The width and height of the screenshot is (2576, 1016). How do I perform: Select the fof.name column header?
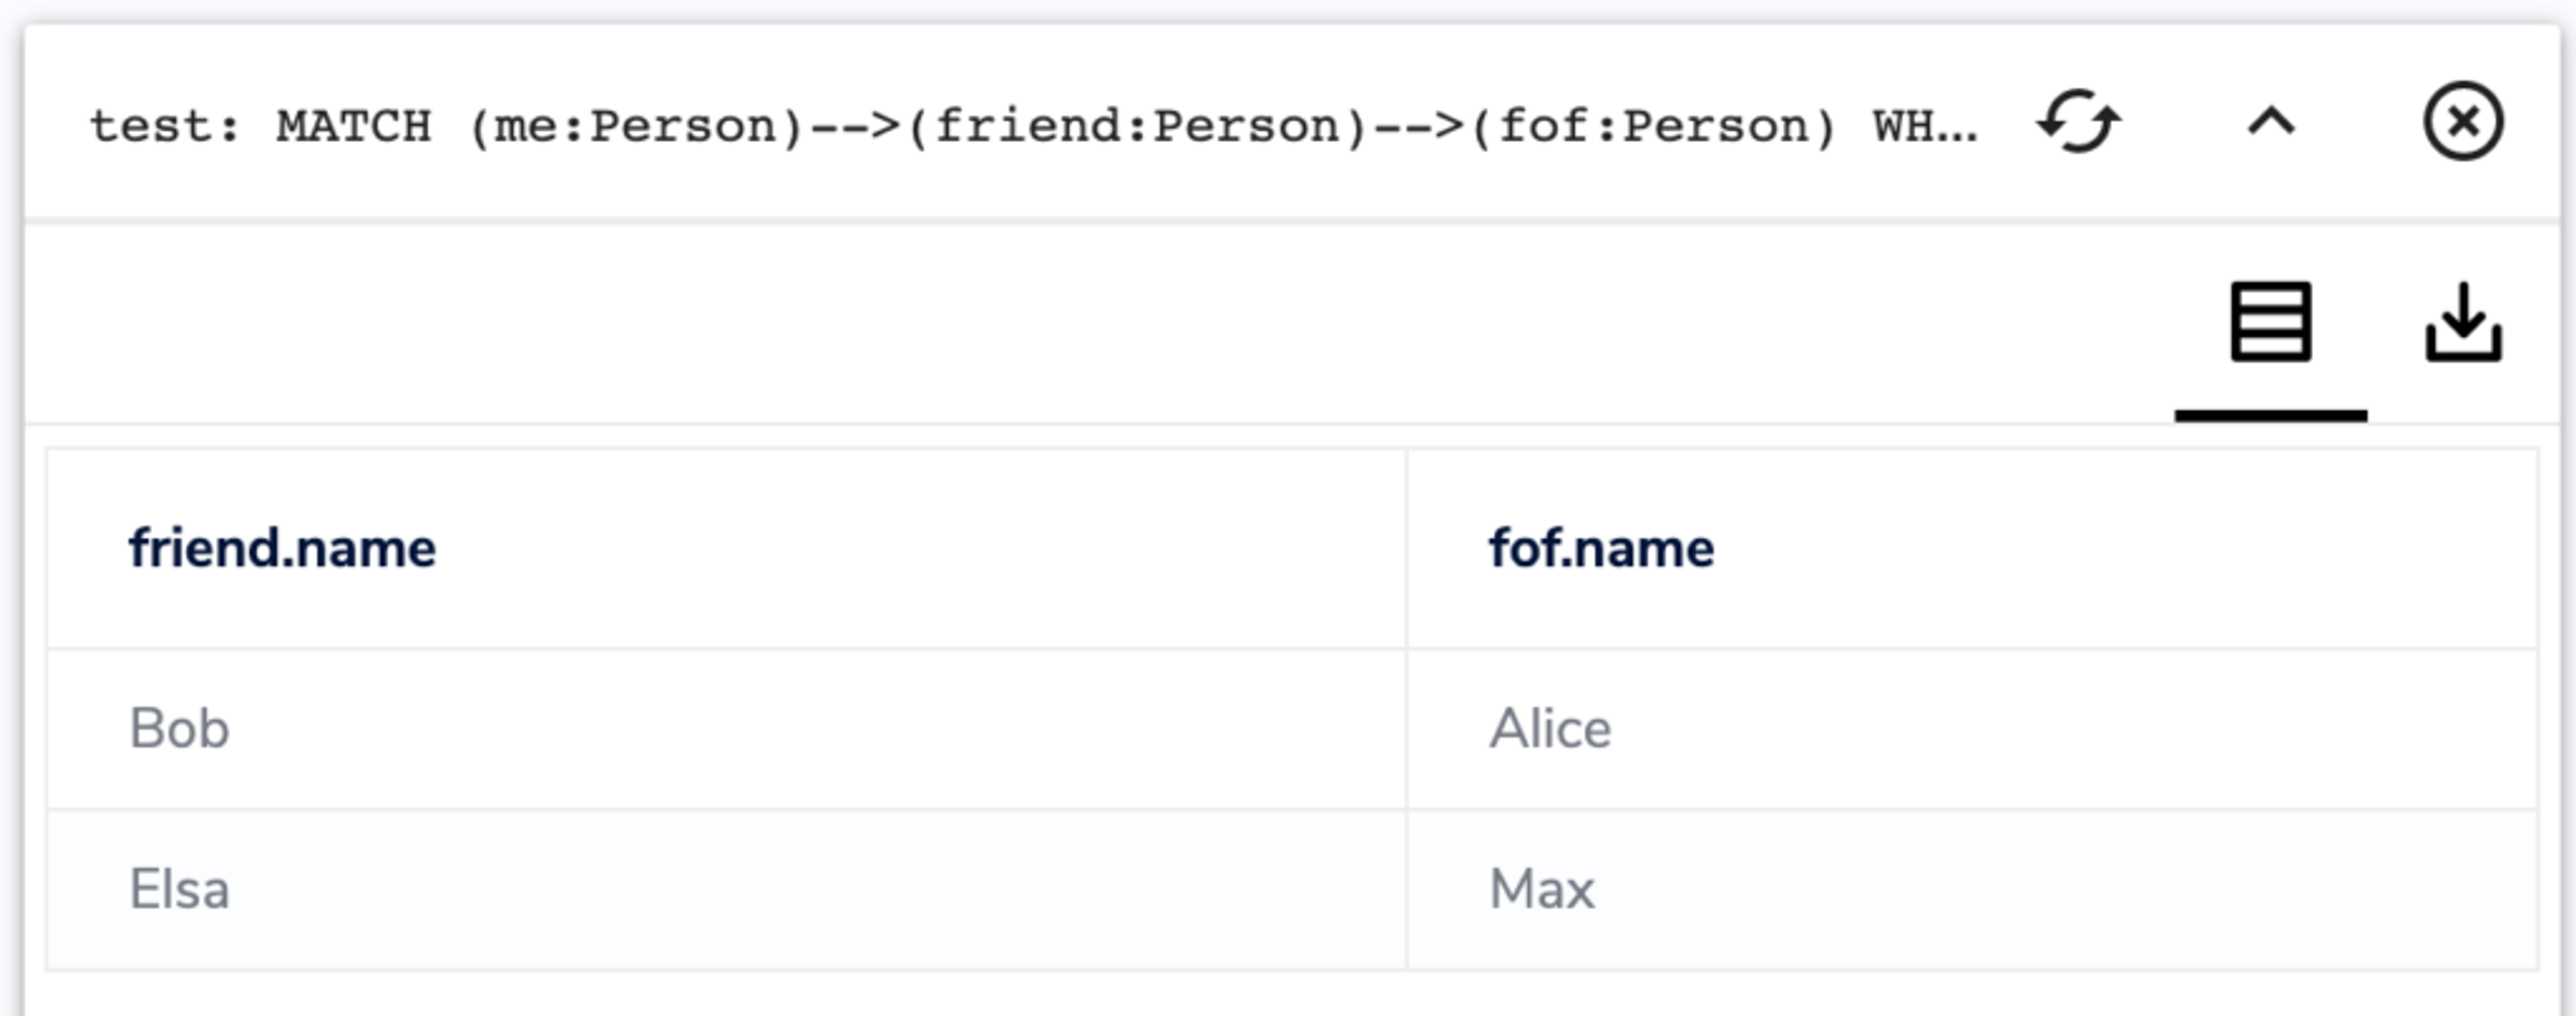click(x=1601, y=549)
